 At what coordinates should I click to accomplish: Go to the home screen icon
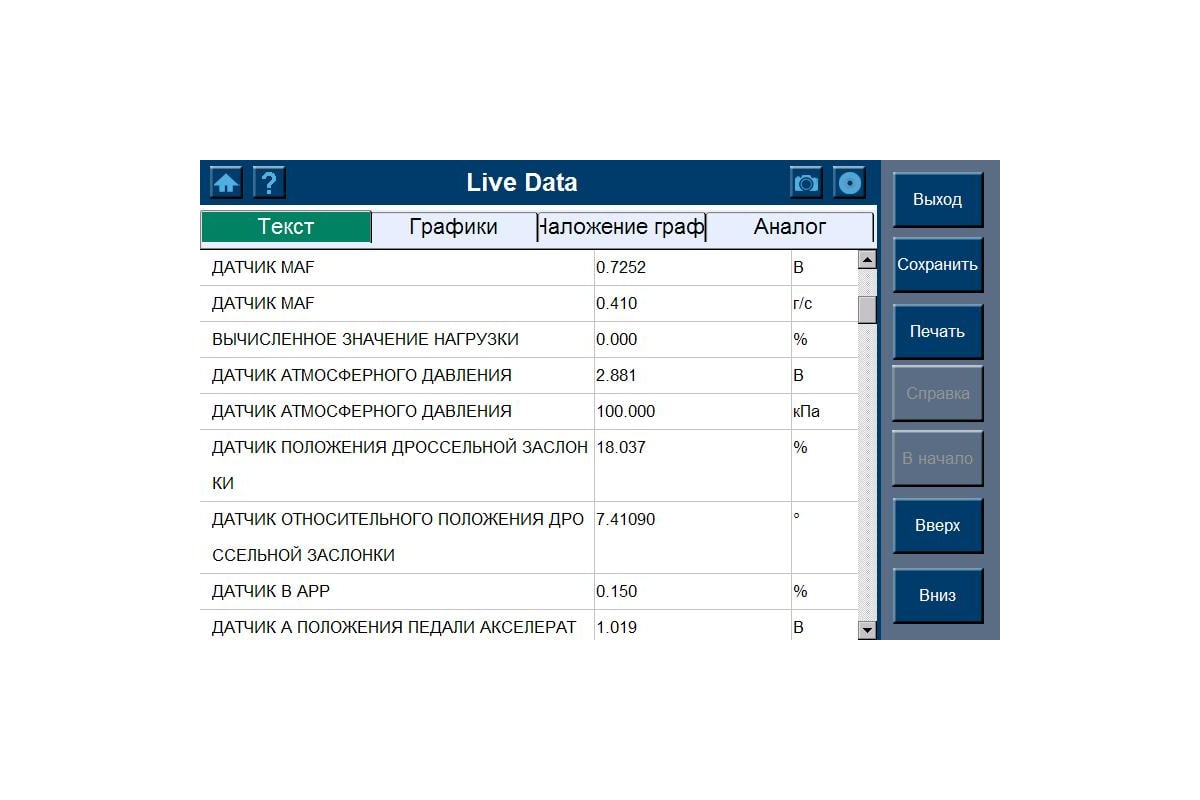[x=227, y=183]
